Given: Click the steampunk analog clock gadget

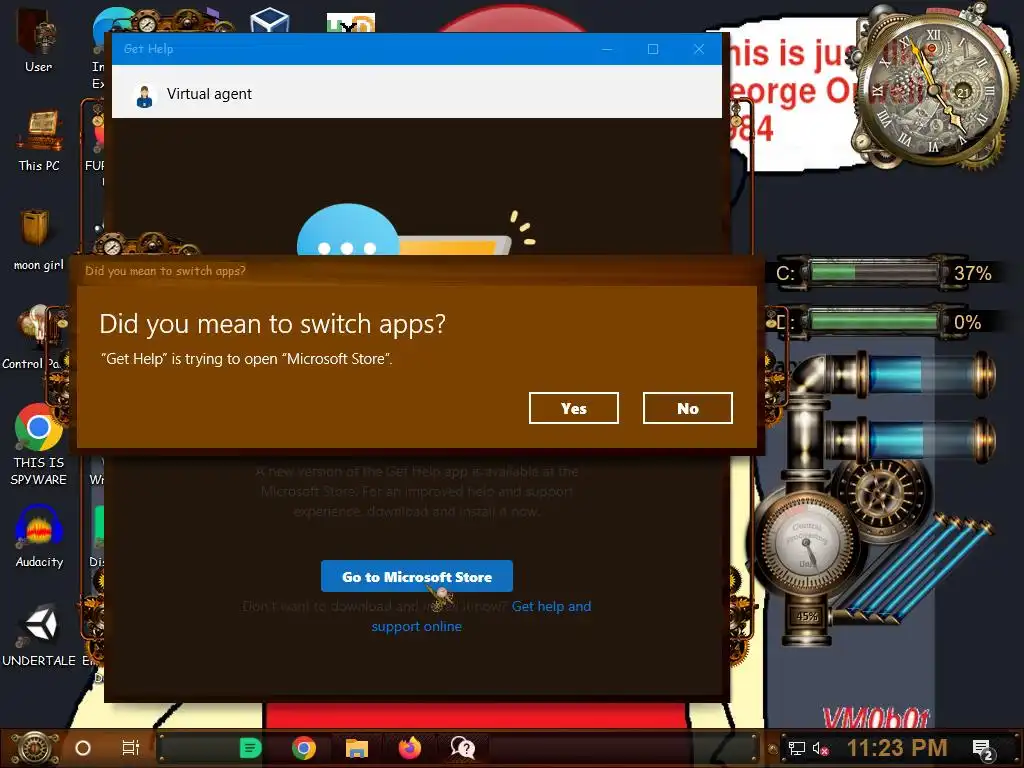Looking at the screenshot, I should pyautogui.click(x=933, y=89).
